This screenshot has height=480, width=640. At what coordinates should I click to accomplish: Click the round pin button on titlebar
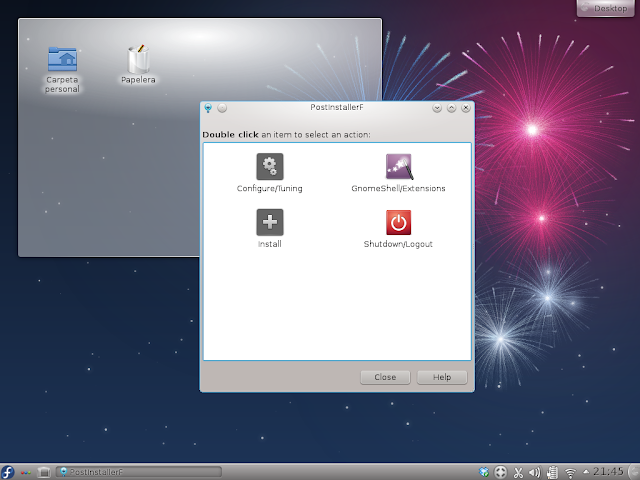(222, 108)
